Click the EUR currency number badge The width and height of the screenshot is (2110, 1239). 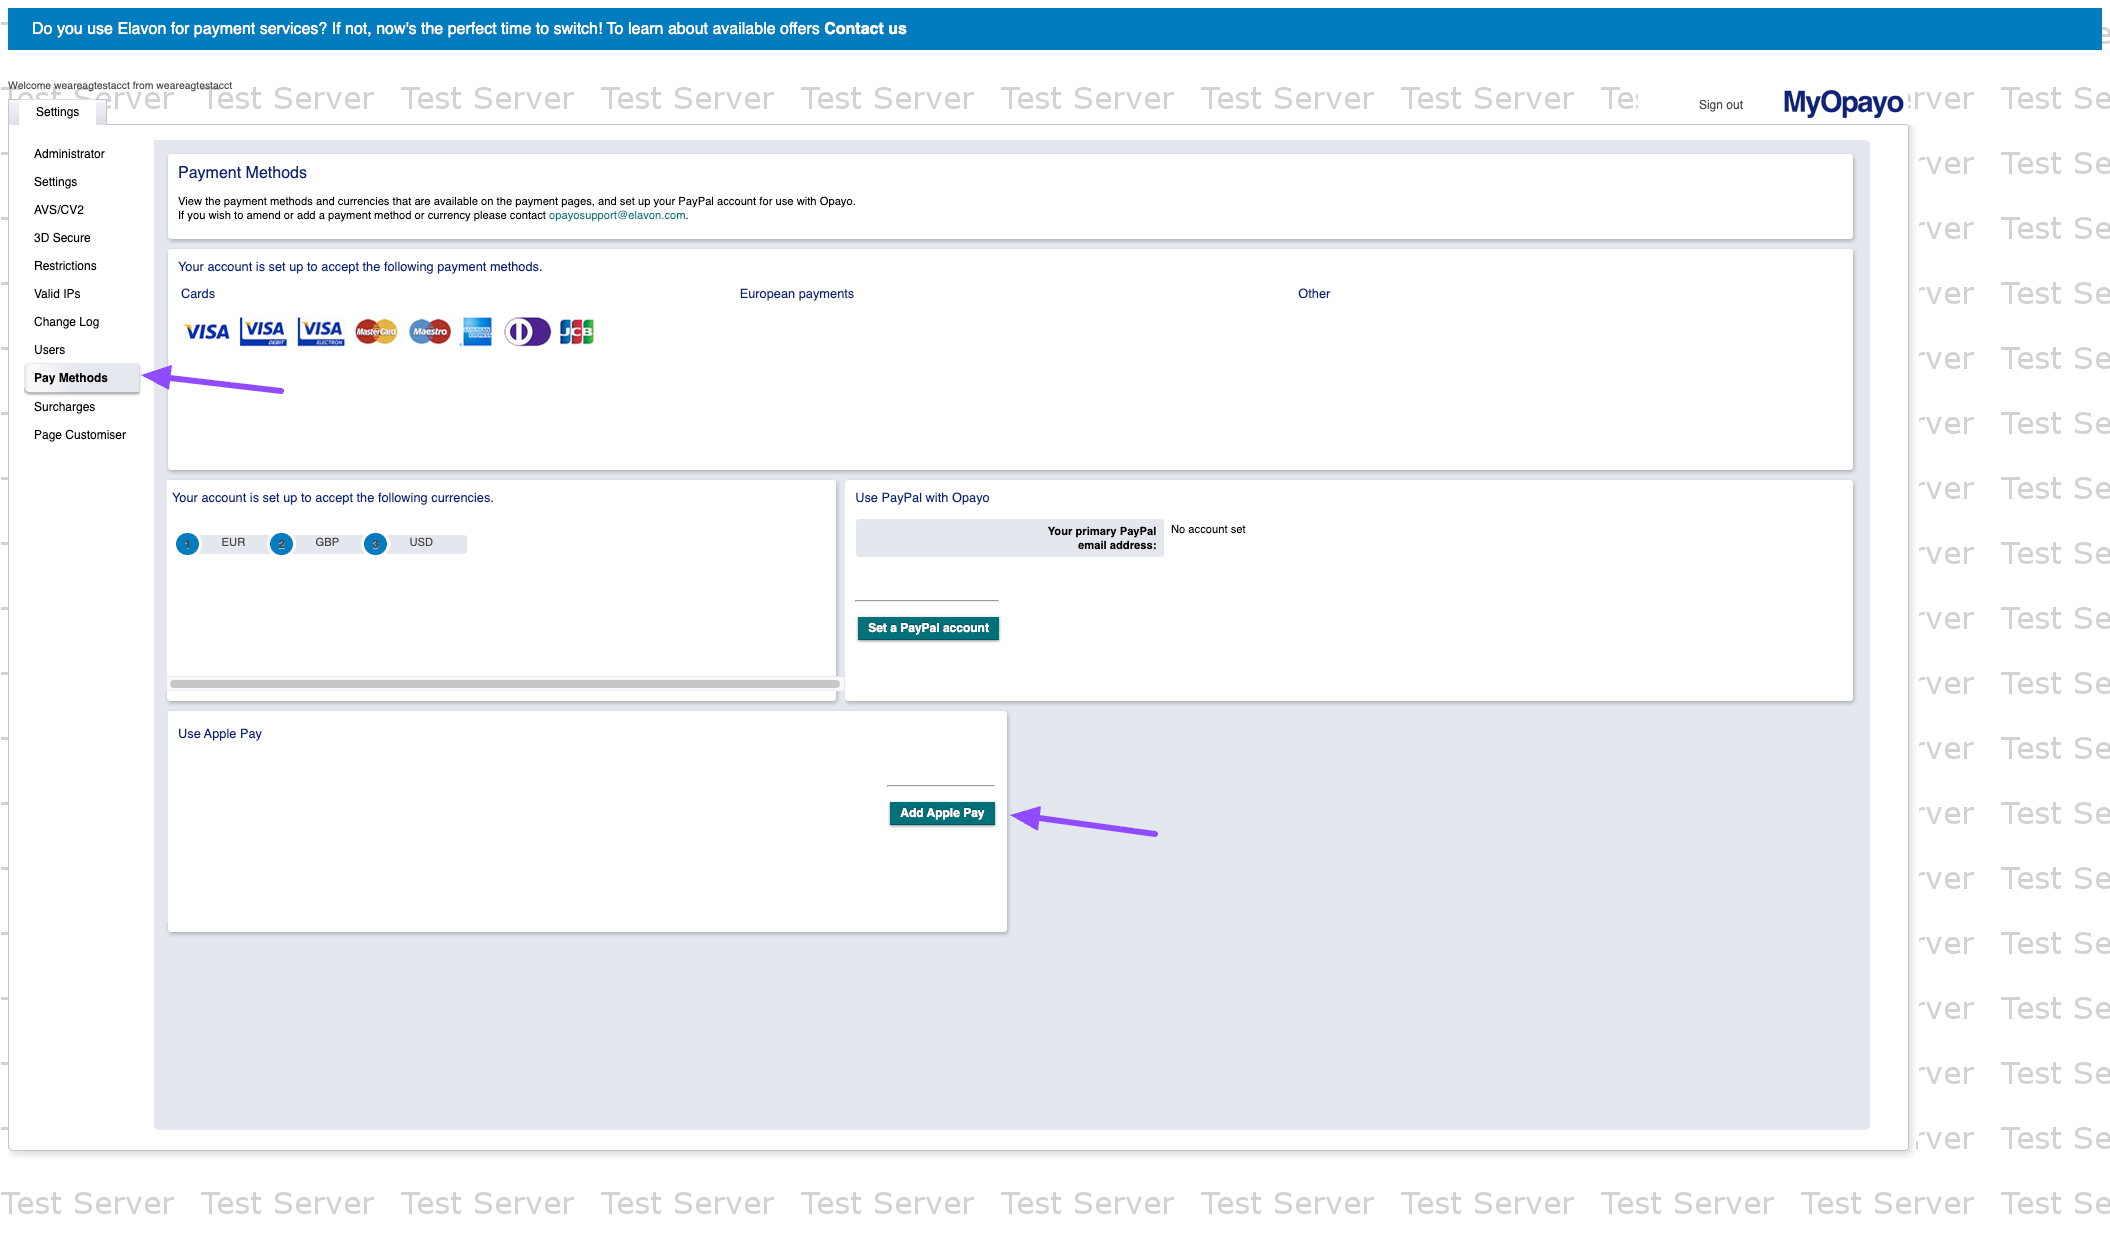pos(187,544)
